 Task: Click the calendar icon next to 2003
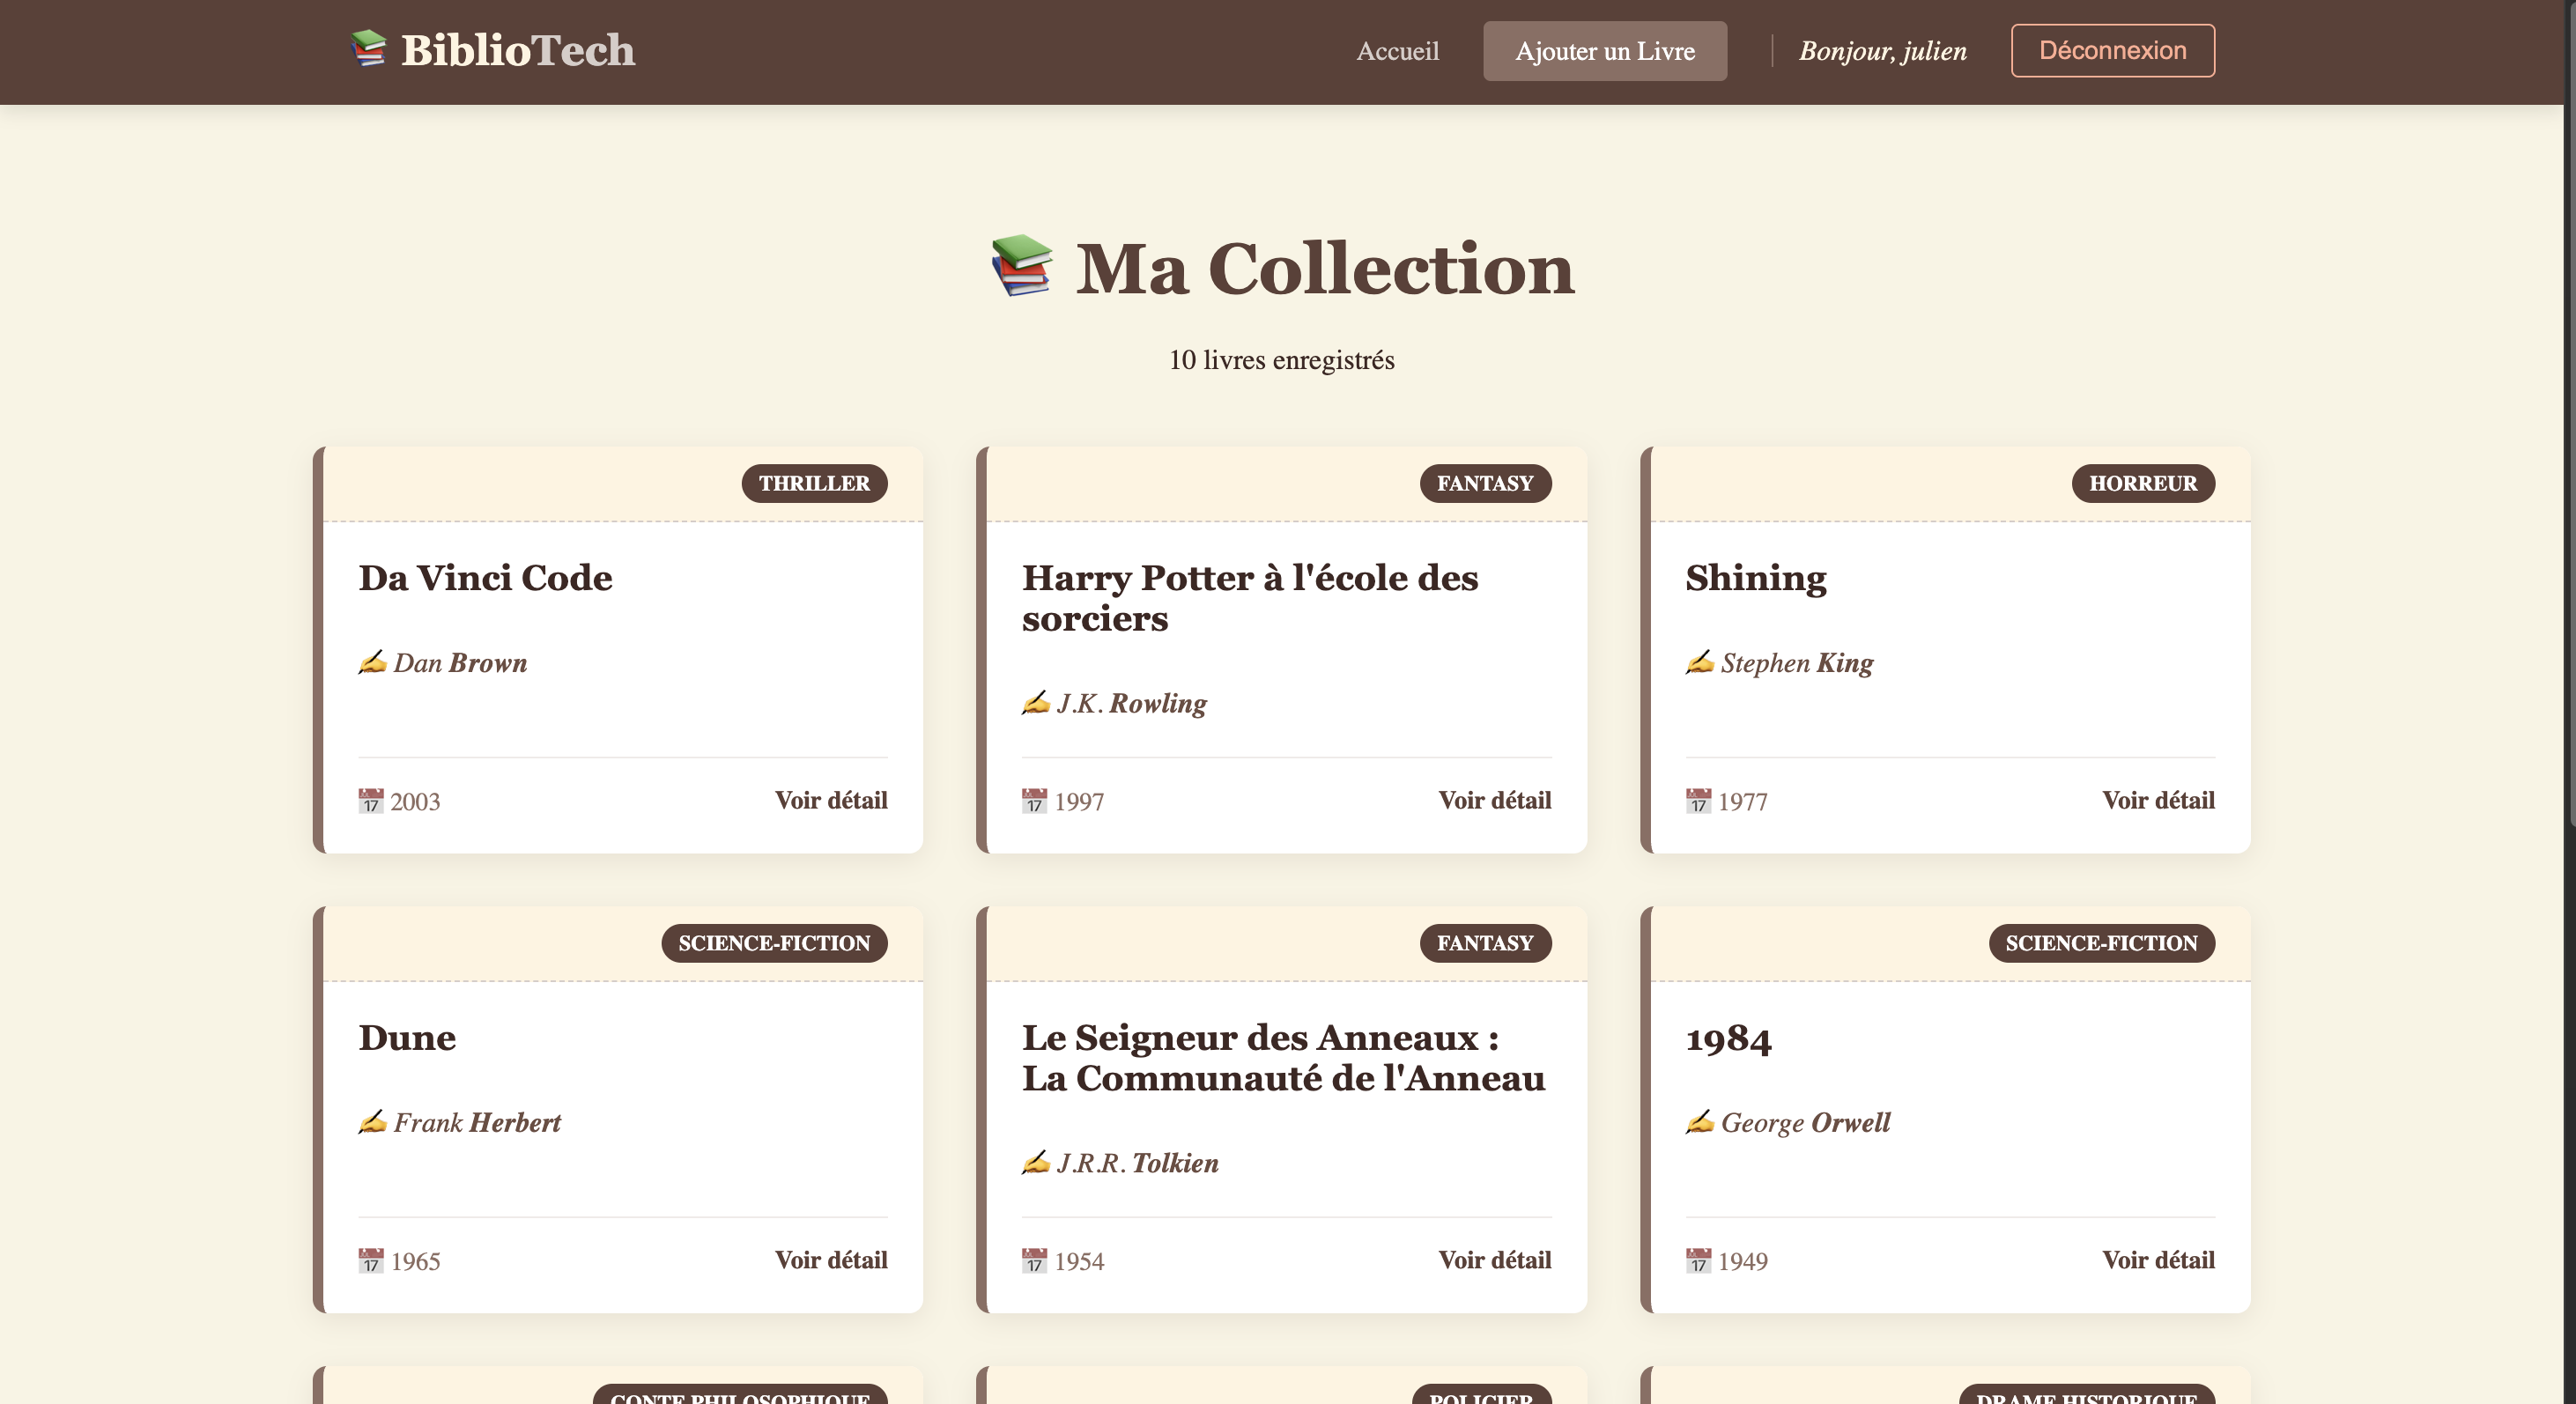371,801
